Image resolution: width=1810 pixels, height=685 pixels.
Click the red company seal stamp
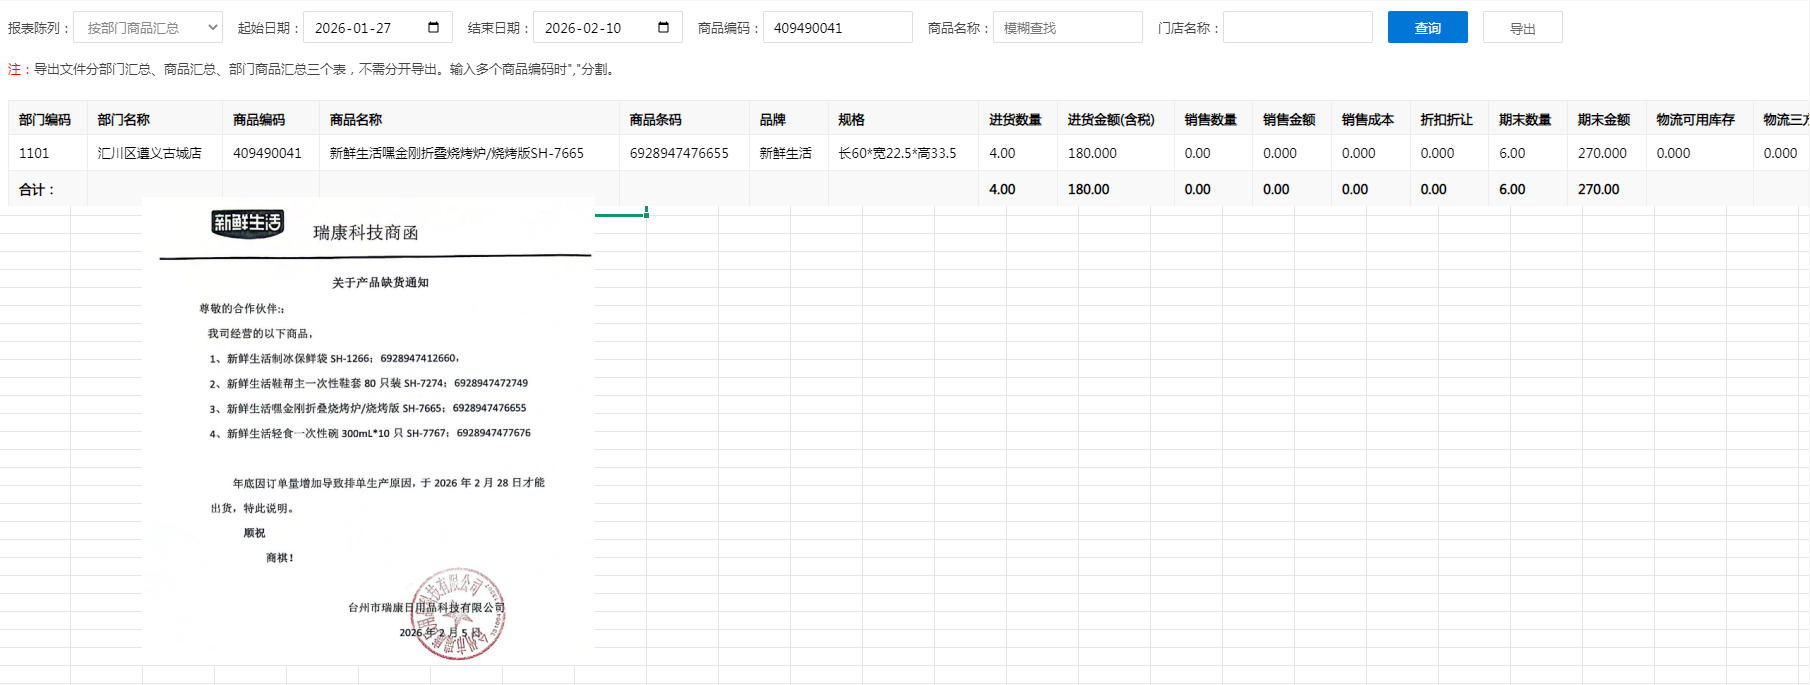pos(458,614)
